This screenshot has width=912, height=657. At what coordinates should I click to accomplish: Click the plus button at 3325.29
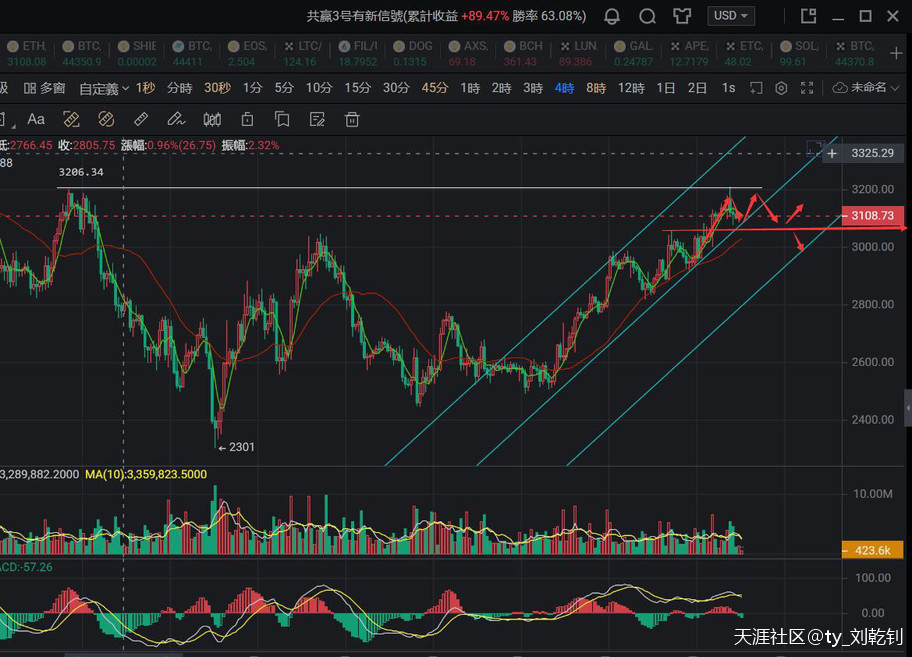pos(832,153)
